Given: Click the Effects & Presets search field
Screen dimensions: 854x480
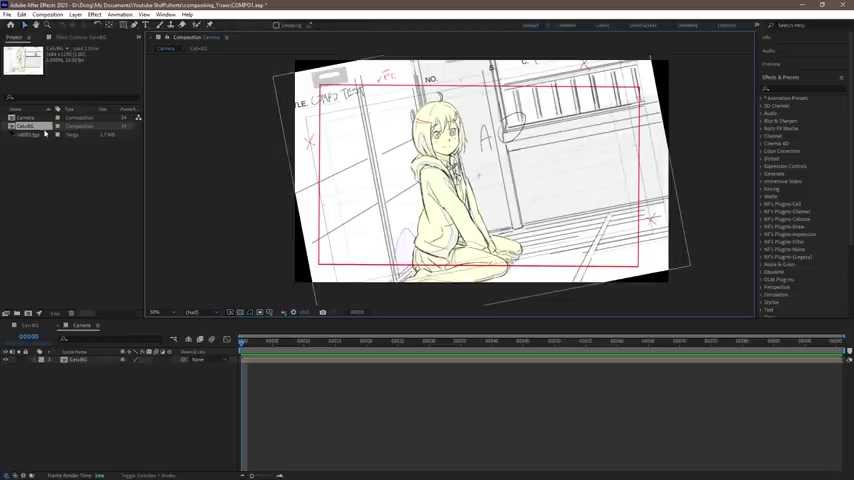Looking at the screenshot, I should coord(803,88).
